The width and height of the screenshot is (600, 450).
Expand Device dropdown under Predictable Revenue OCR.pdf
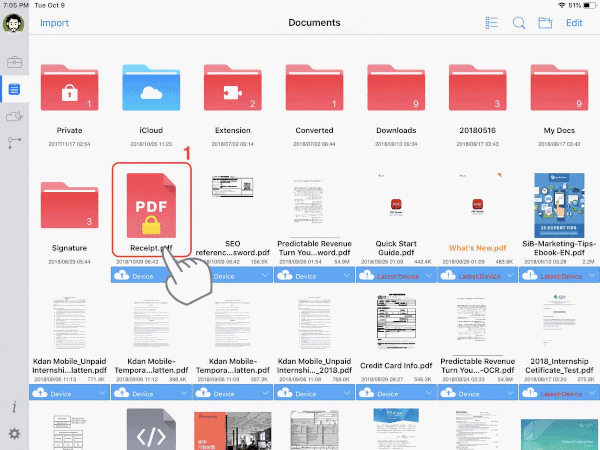click(x=510, y=393)
